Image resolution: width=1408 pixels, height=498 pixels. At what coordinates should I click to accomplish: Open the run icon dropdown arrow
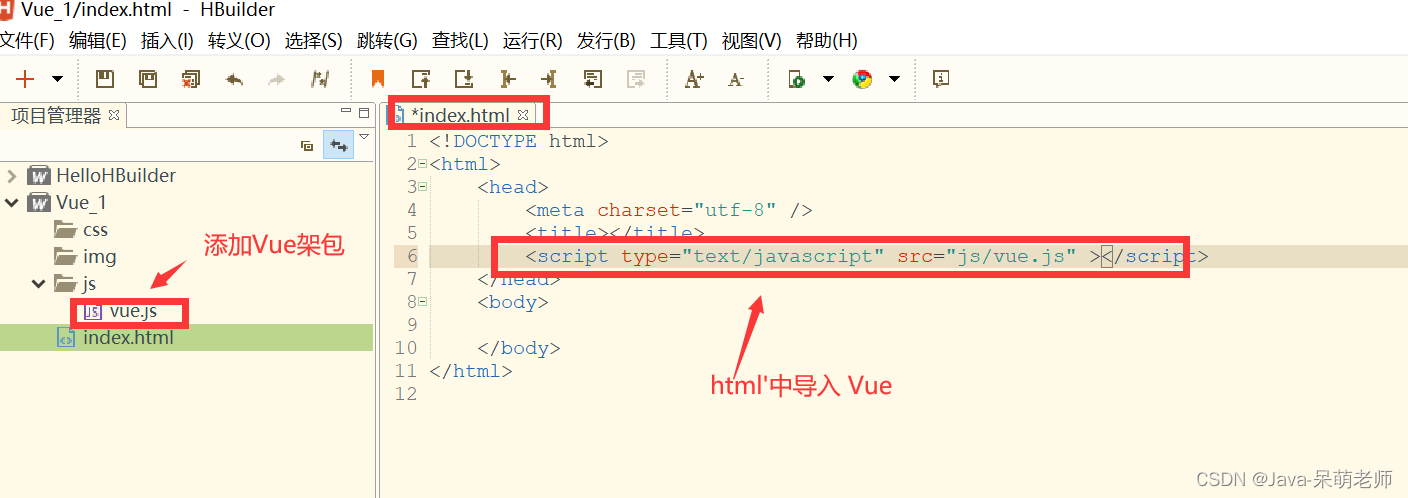(828, 79)
